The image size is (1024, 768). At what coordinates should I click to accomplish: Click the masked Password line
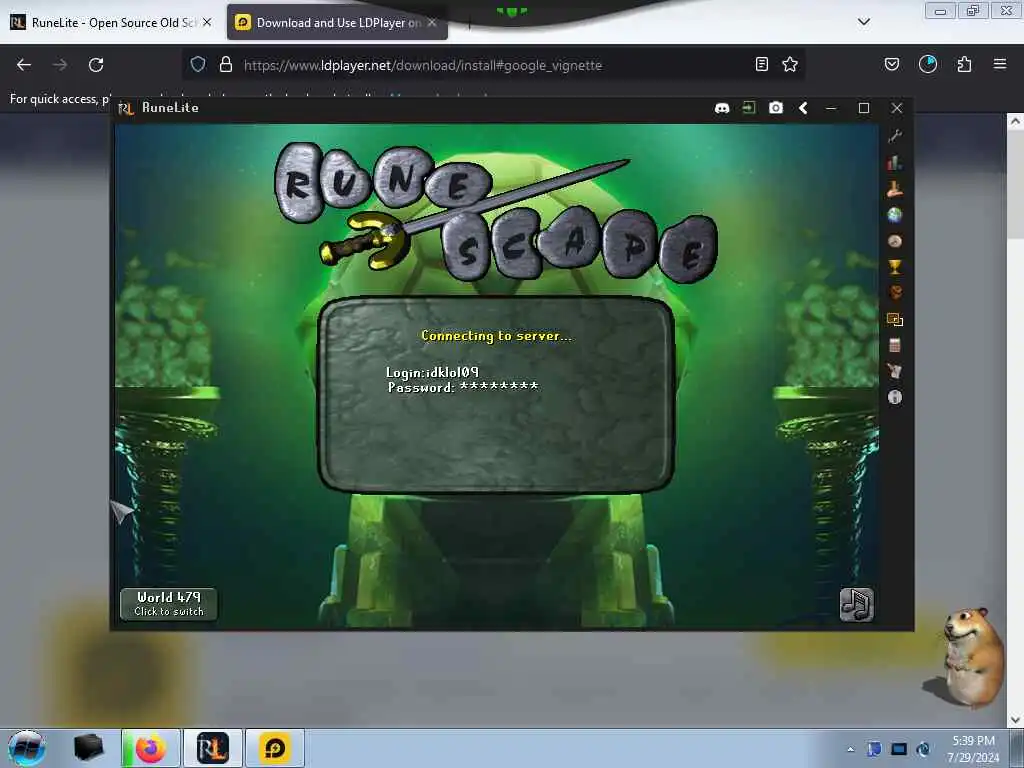pyautogui.click(x=463, y=387)
